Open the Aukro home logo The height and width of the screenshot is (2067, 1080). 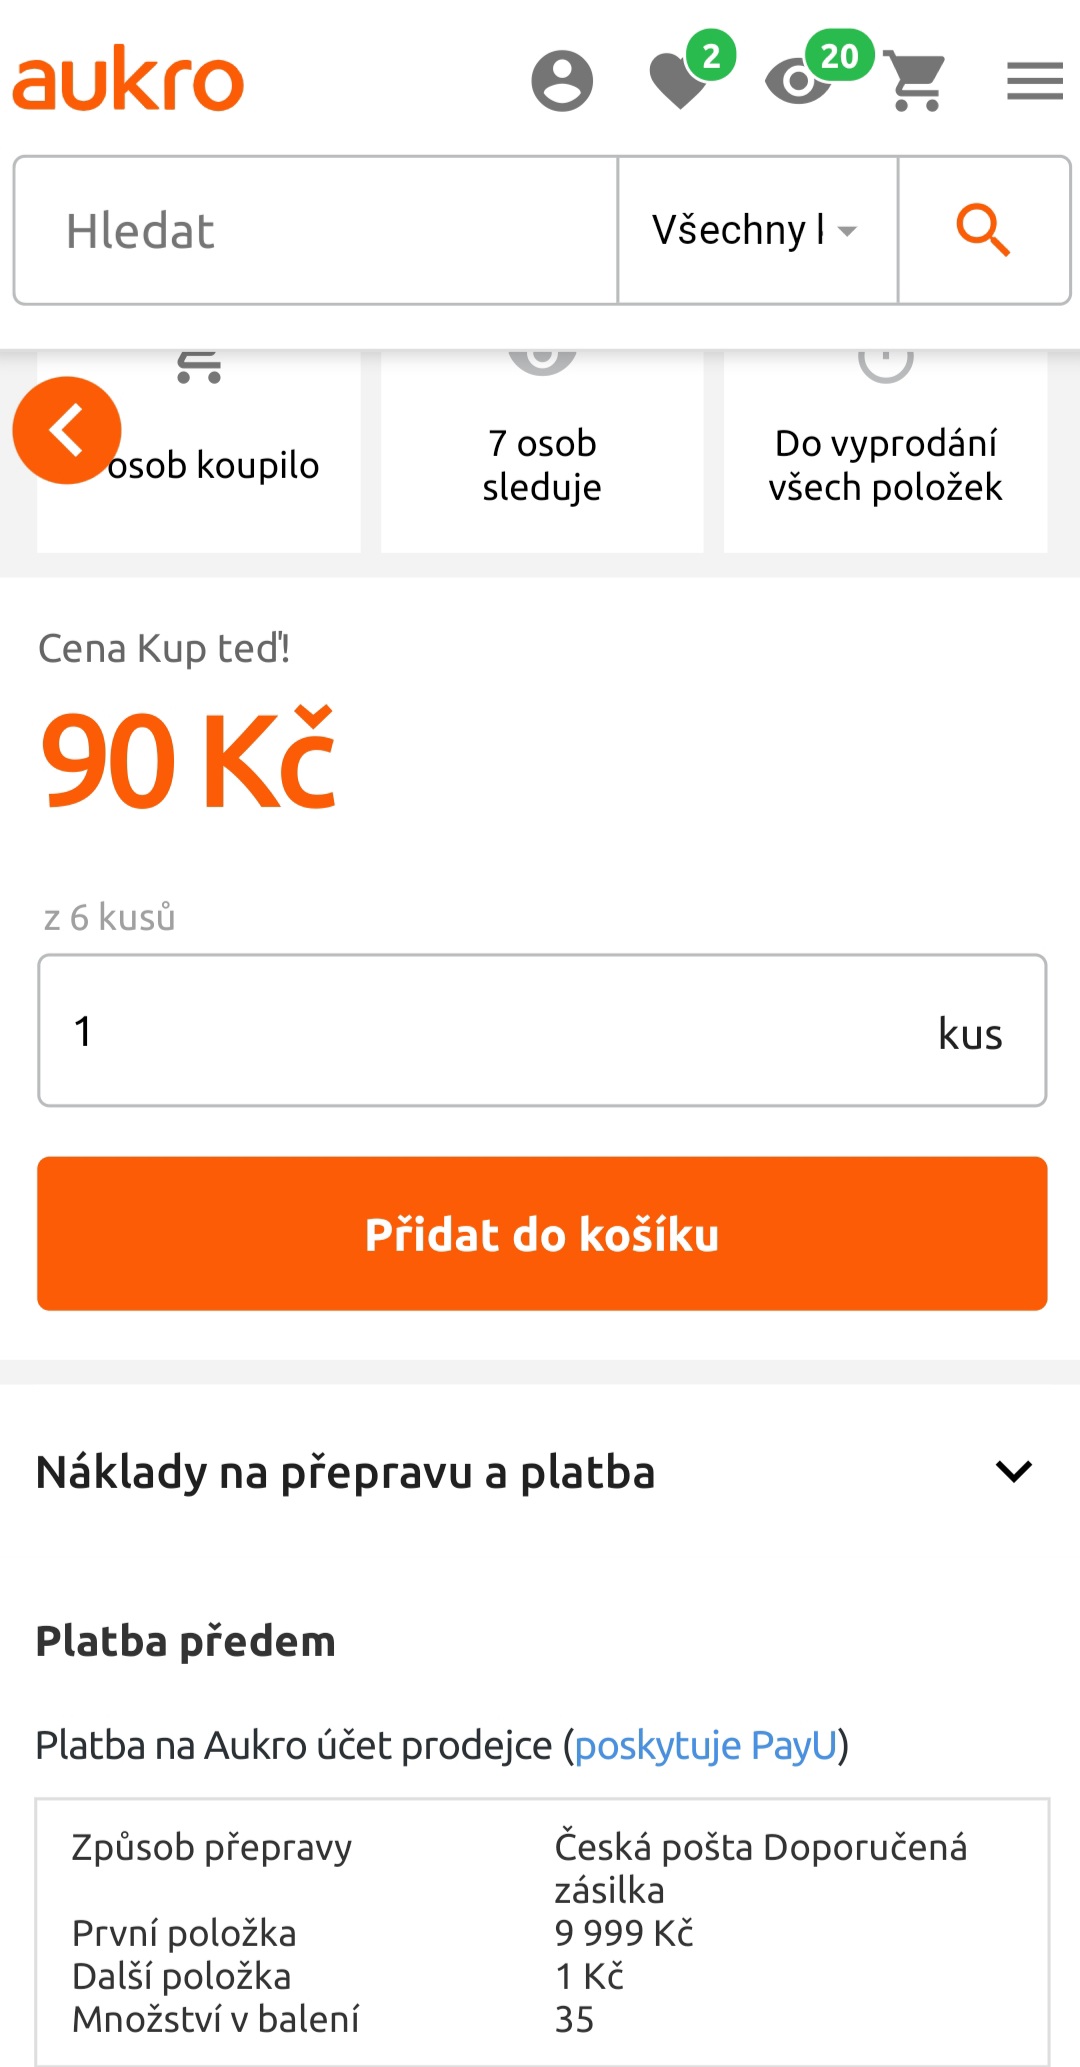pos(128,79)
